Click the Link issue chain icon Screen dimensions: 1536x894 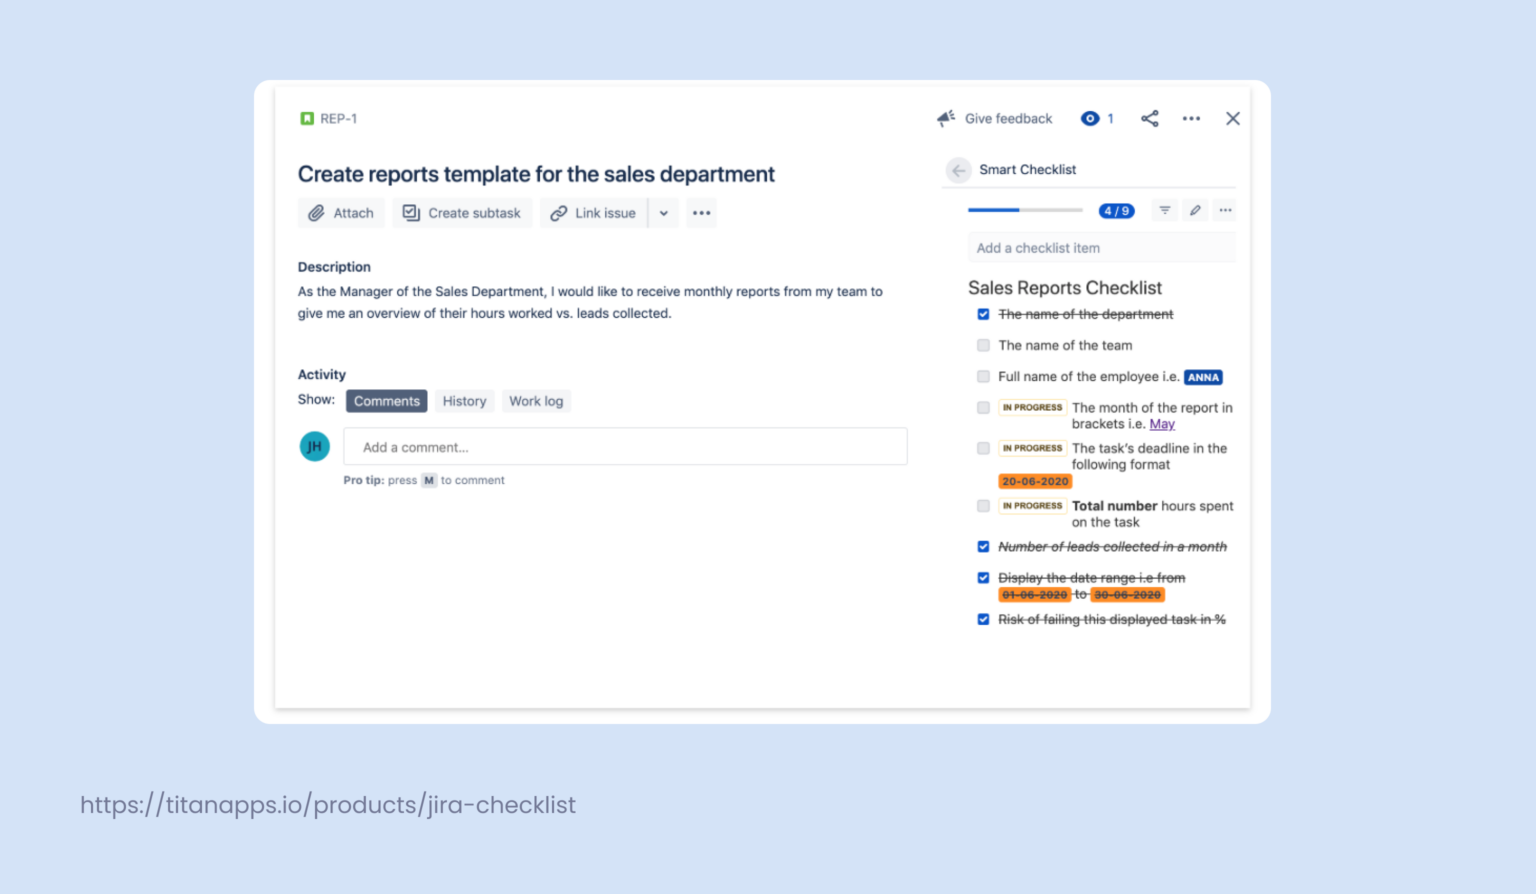coord(558,212)
